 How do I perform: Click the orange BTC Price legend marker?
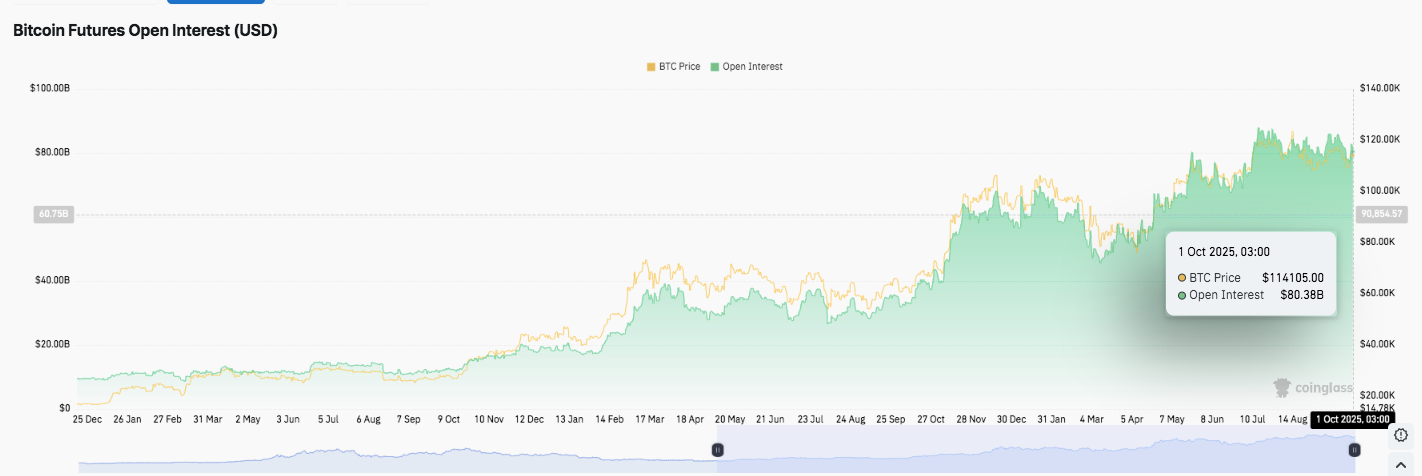651,67
